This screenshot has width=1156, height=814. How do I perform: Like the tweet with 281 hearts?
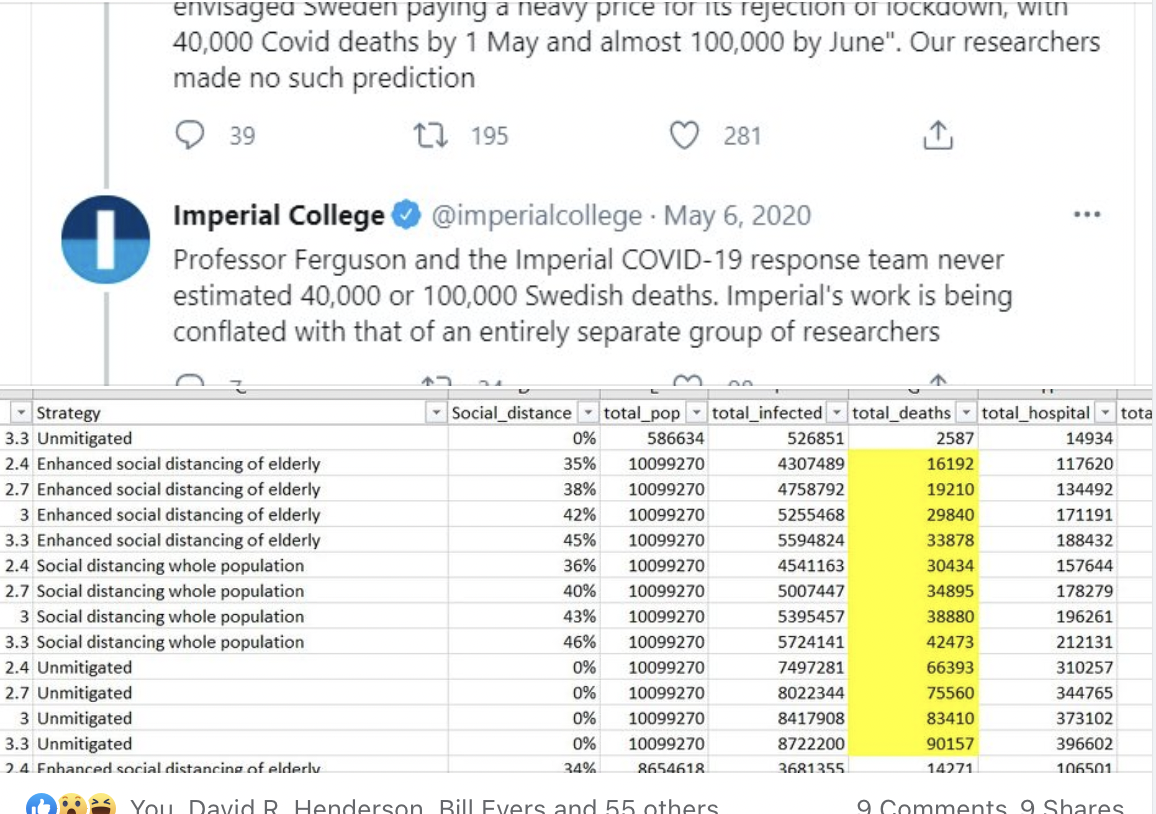[684, 135]
